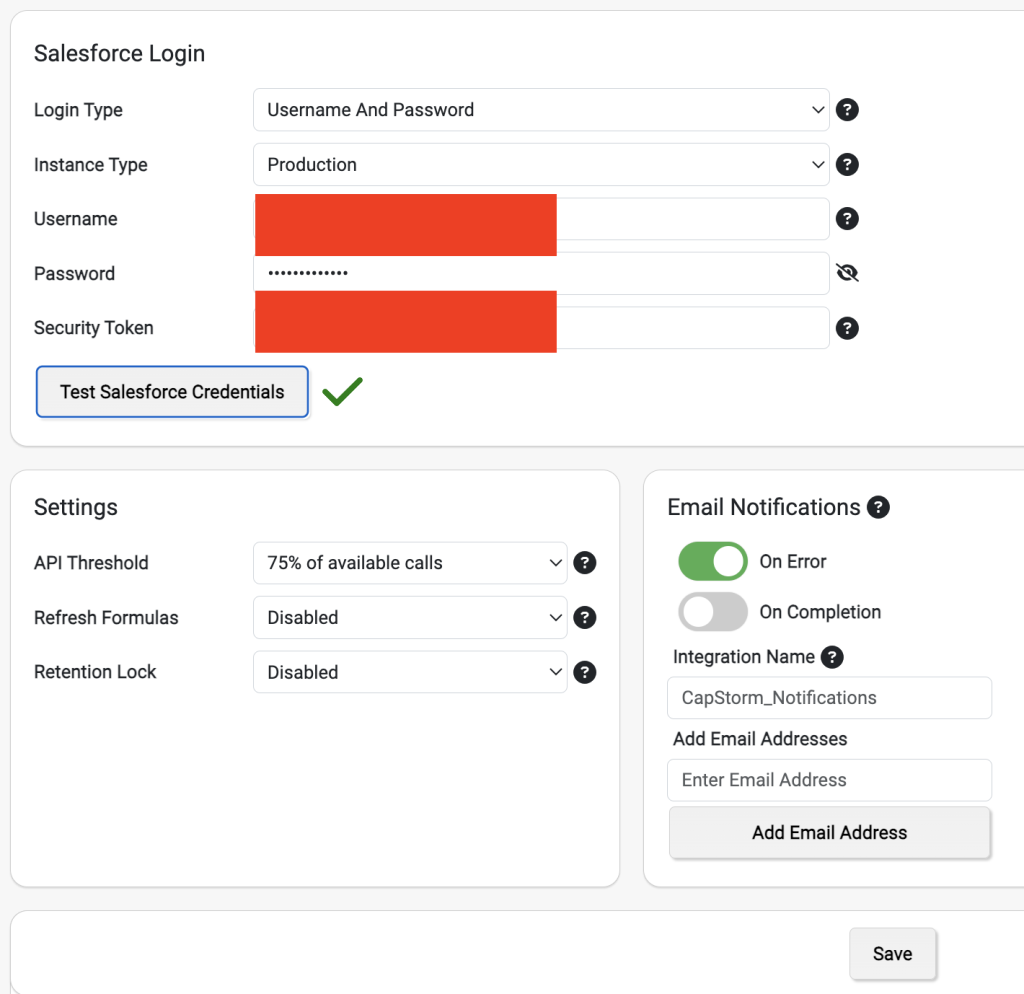Open help icon for Security Token
Image resolution: width=1024 pixels, height=994 pixels.
click(847, 328)
